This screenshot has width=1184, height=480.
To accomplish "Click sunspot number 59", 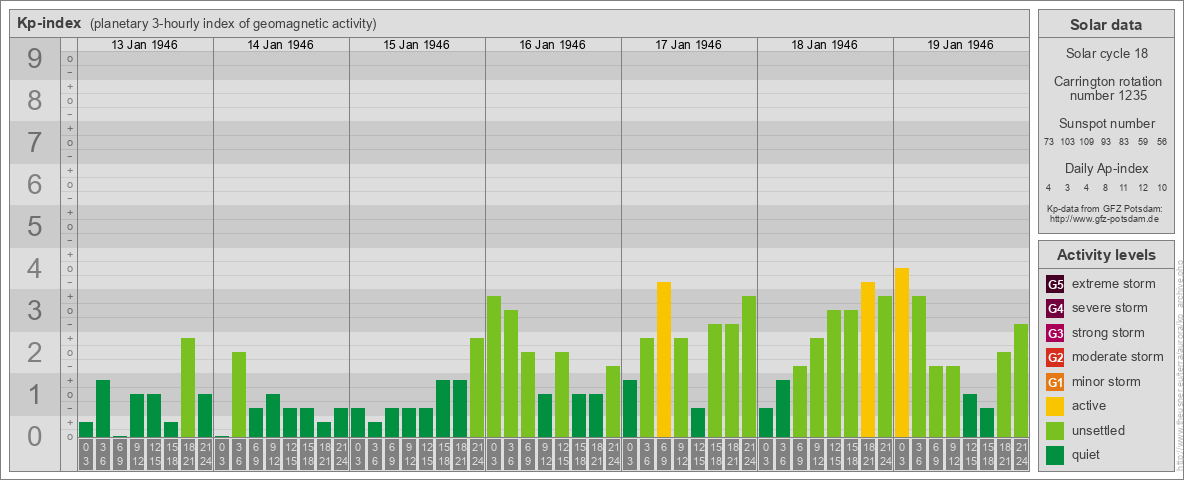I will coord(1143,142).
